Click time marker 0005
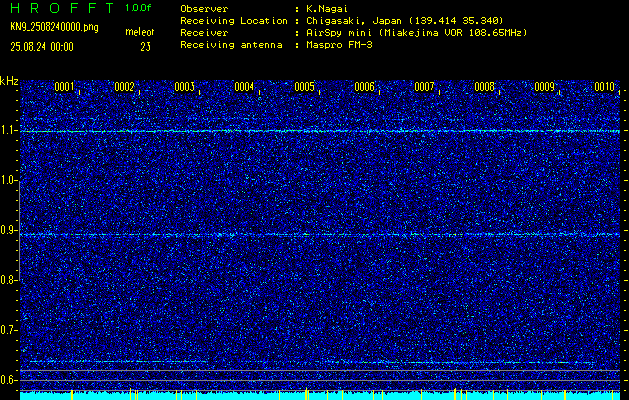This screenshot has height=400, width=629. 304,87
